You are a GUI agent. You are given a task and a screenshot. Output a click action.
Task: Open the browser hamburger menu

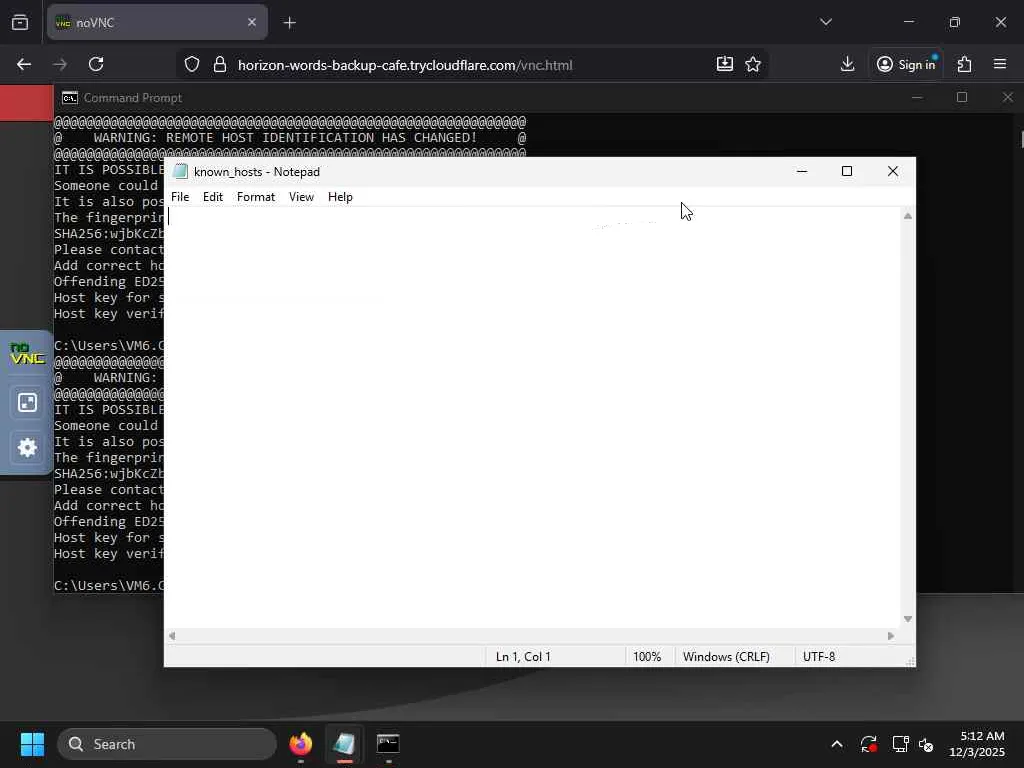coord(1000,64)
